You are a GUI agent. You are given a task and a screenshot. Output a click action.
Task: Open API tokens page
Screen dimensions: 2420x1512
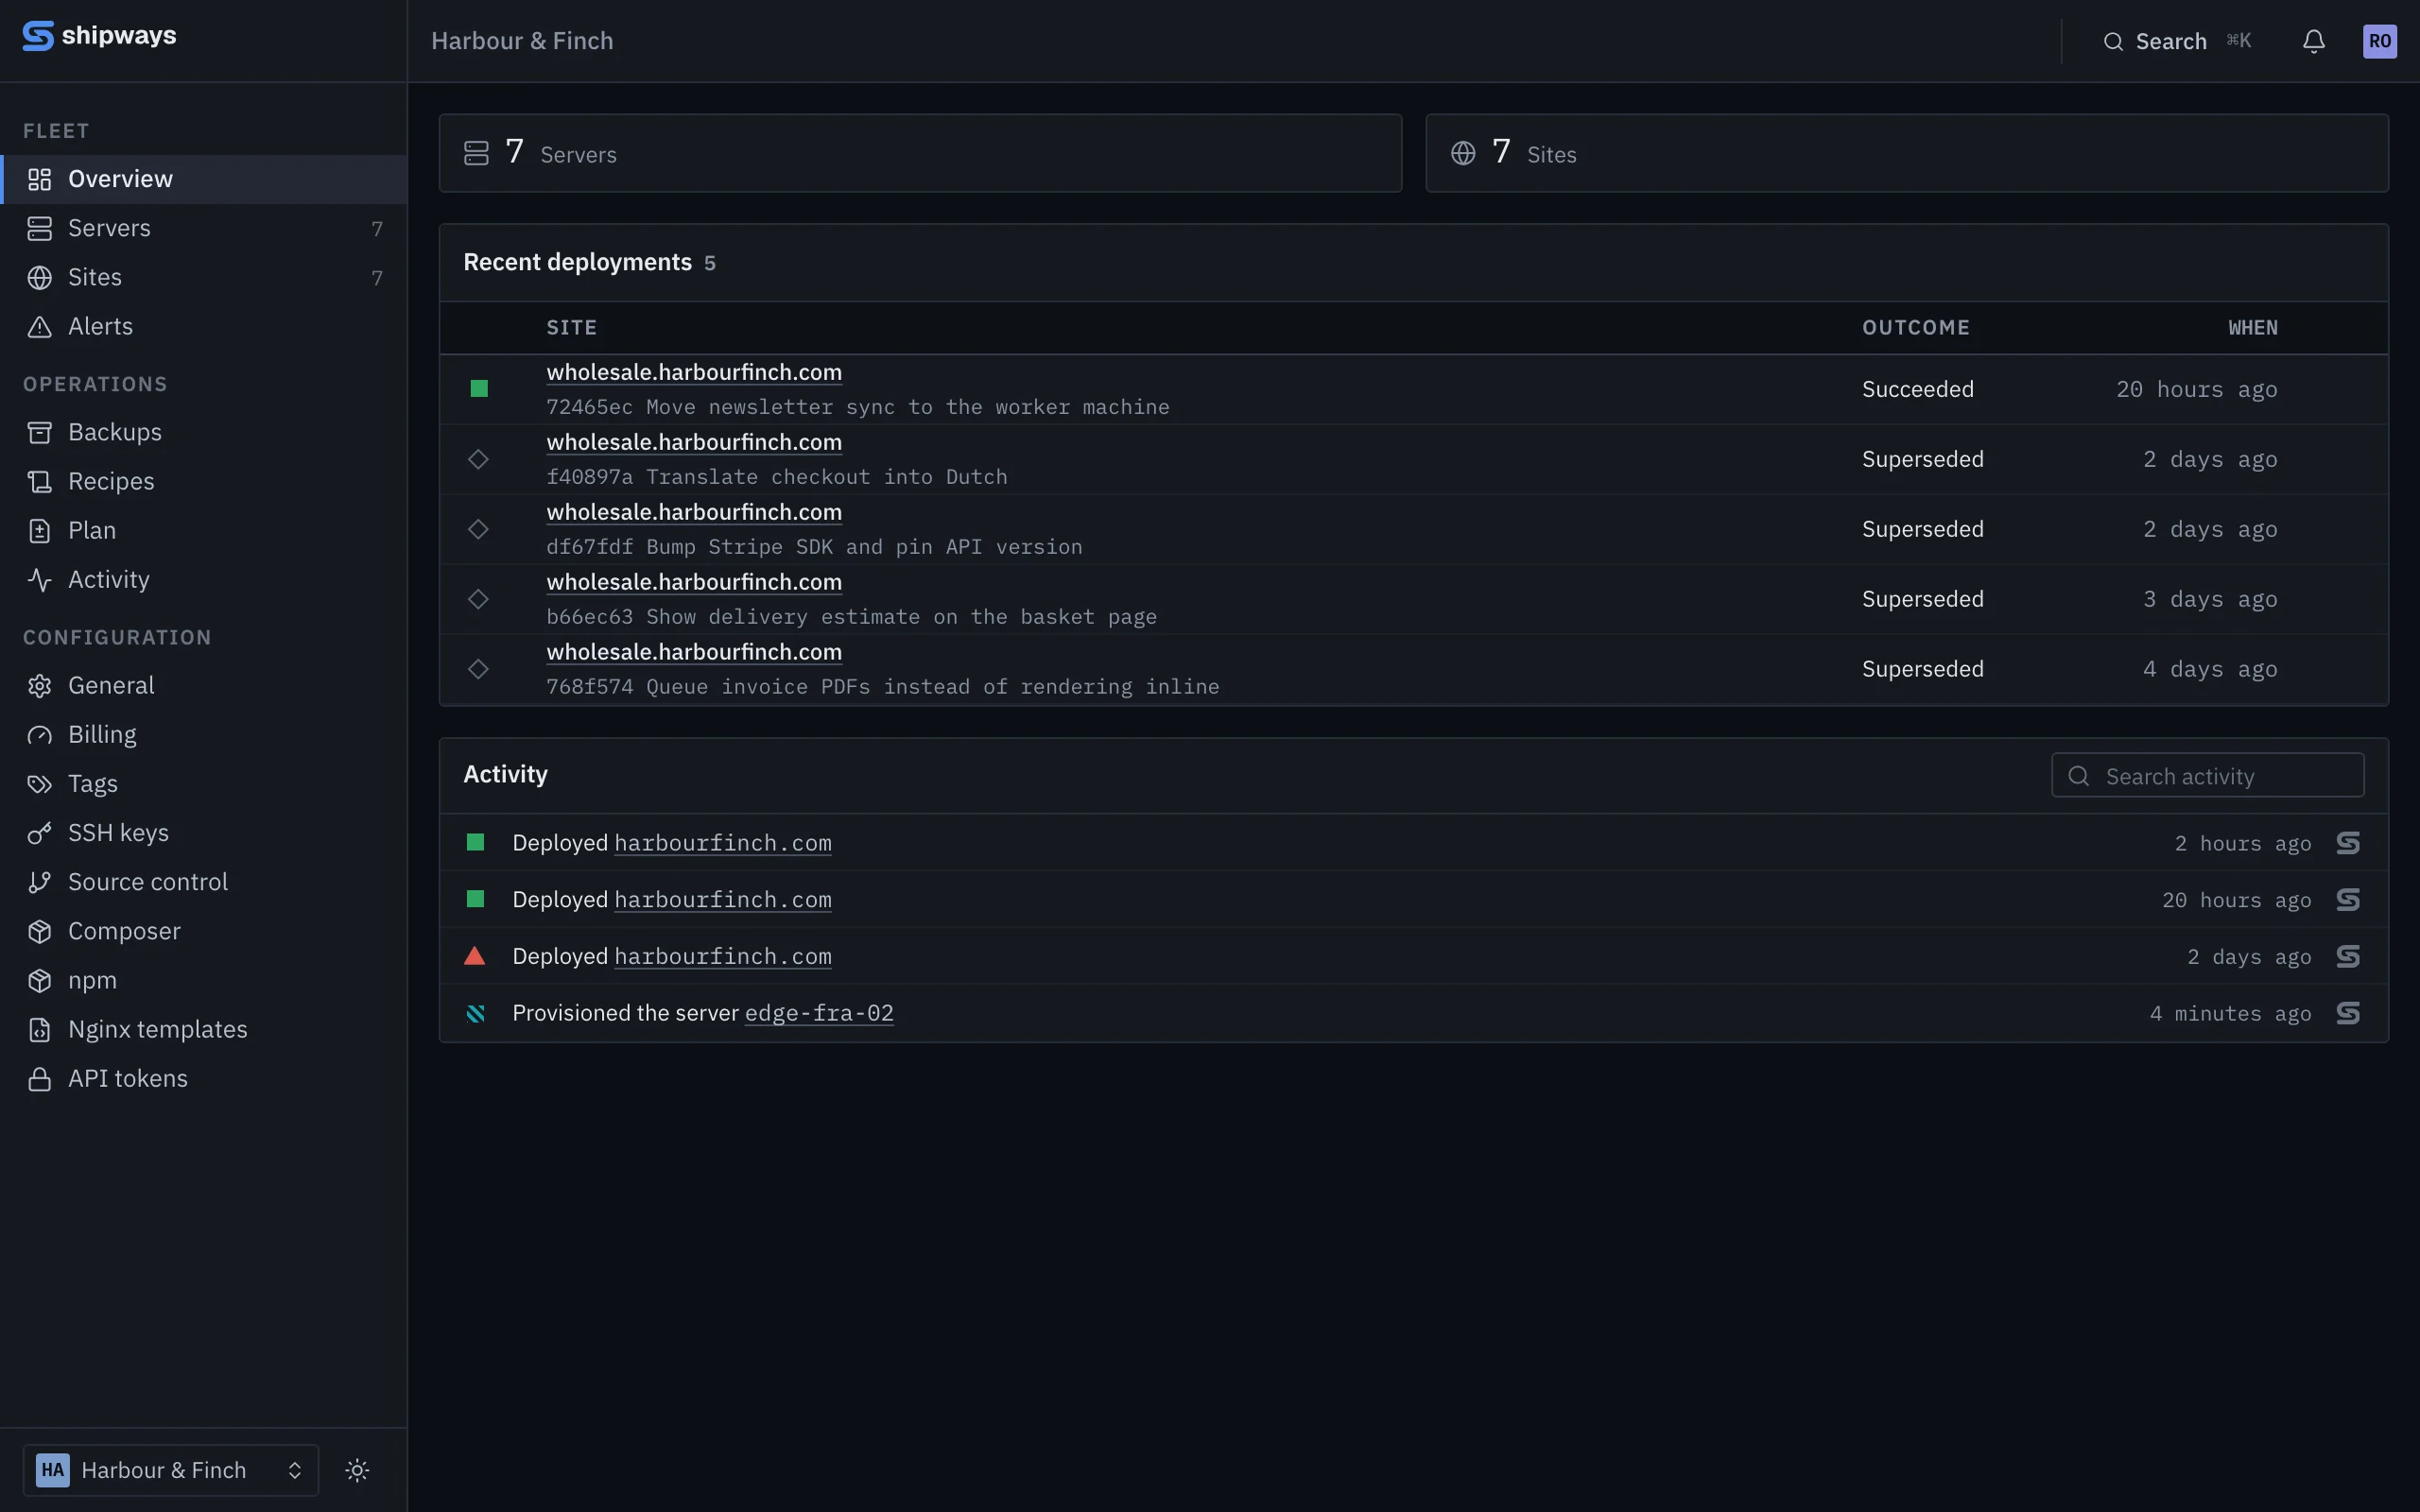point(204,1078)
